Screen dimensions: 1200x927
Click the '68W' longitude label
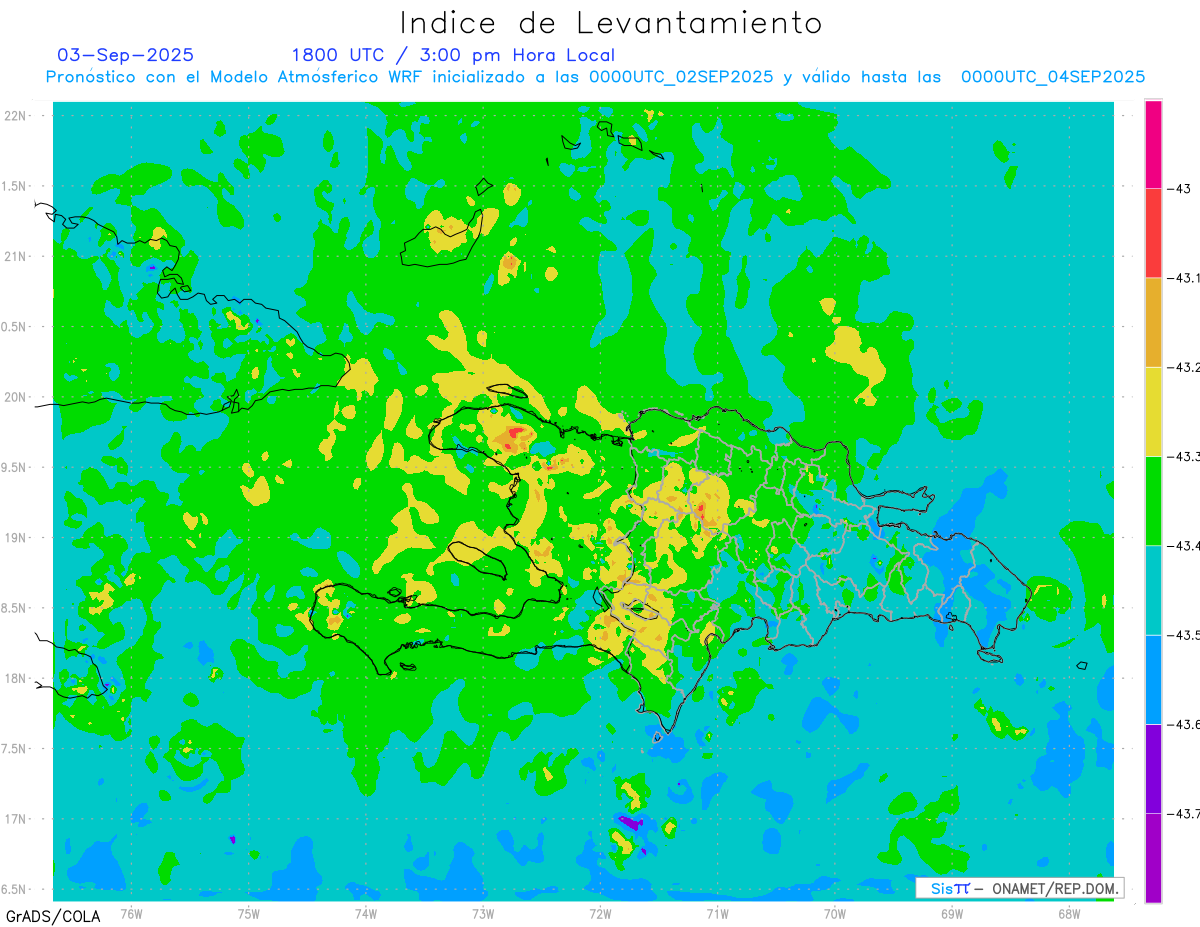[1069, 913]
